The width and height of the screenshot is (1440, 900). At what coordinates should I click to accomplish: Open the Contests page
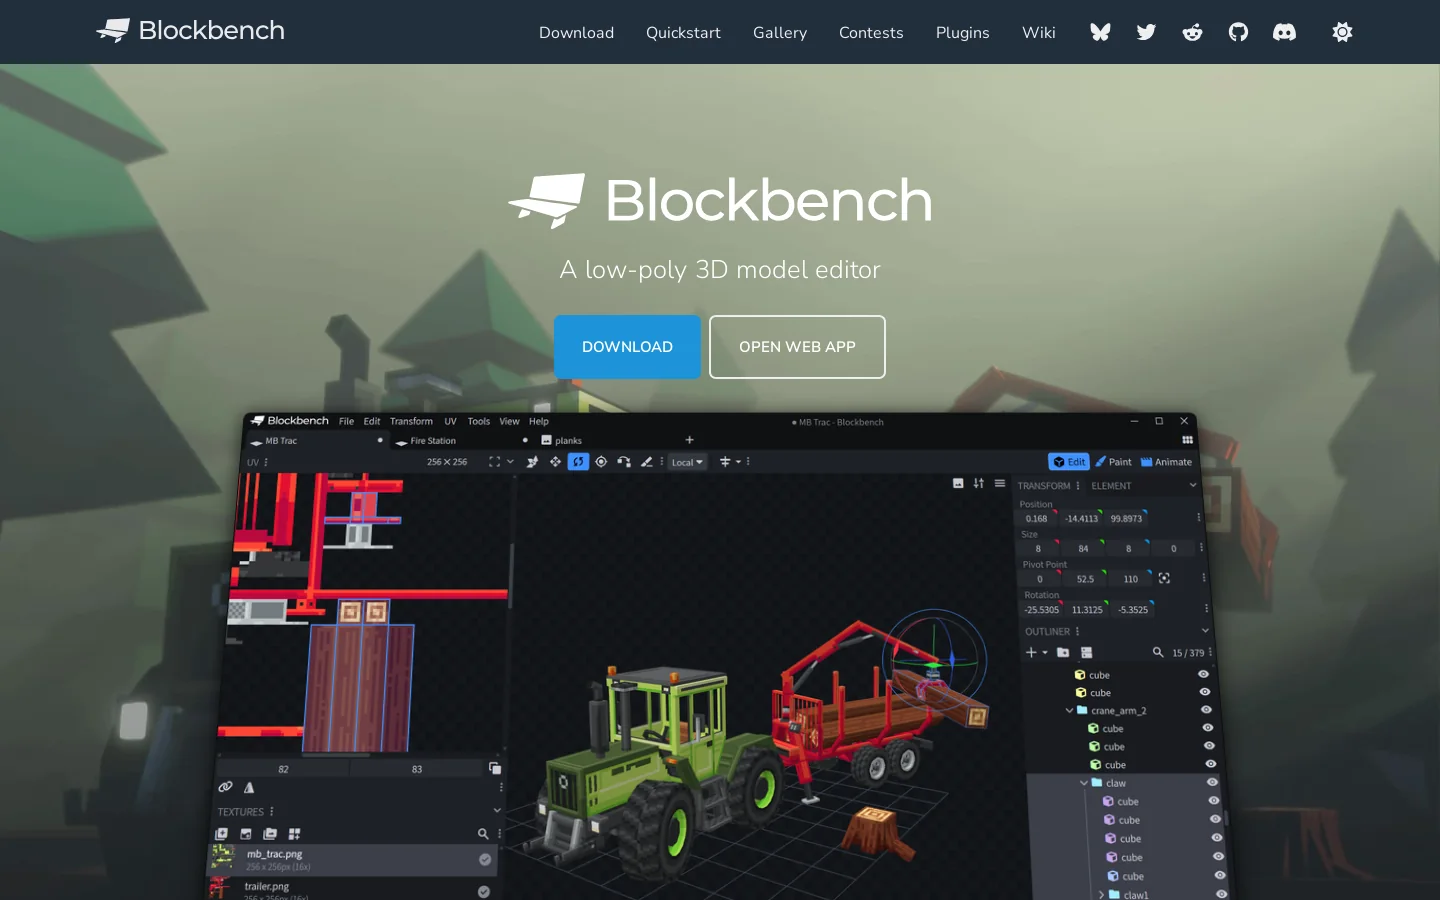coord(871,32)
